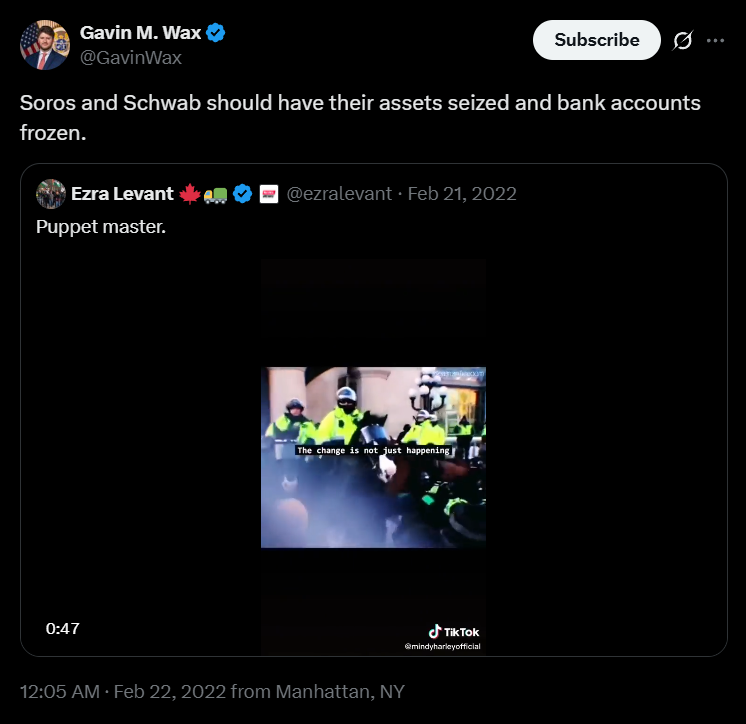746x724 pixels.
Task: Open the @ezralevant handle
Action: (339, 193)
